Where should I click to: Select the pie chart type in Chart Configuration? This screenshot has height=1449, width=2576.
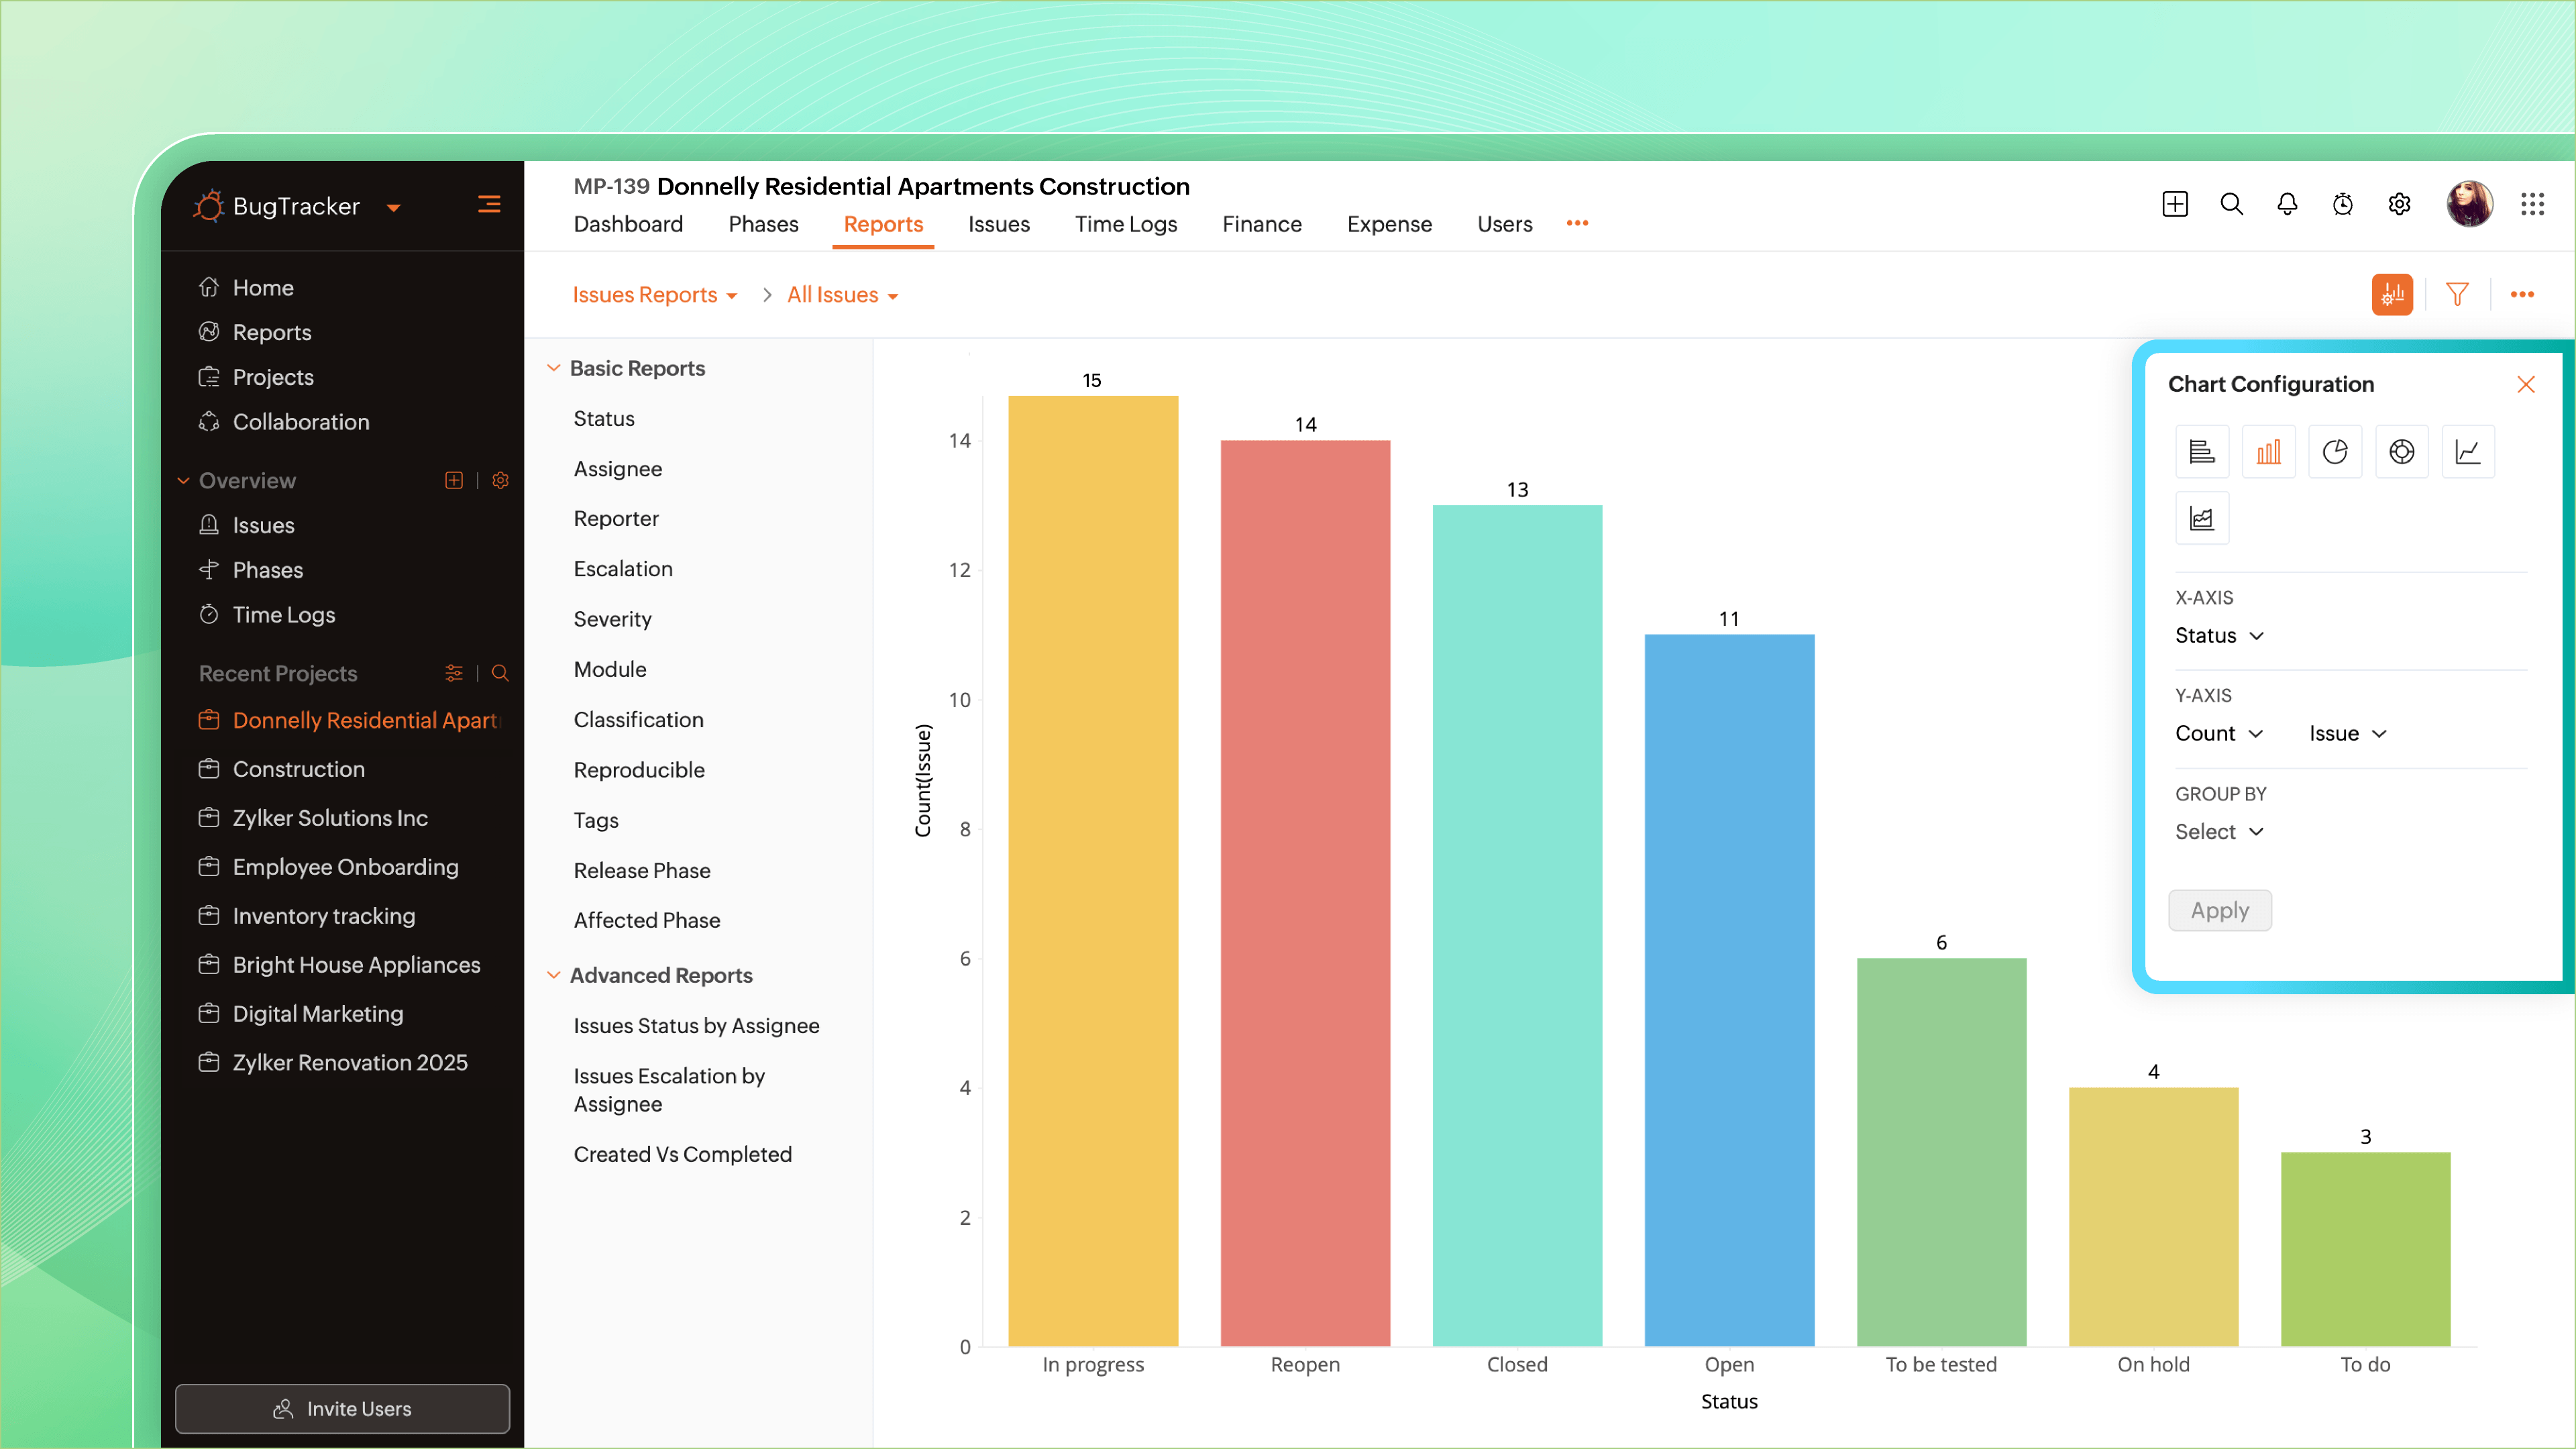pos(2336,451)
